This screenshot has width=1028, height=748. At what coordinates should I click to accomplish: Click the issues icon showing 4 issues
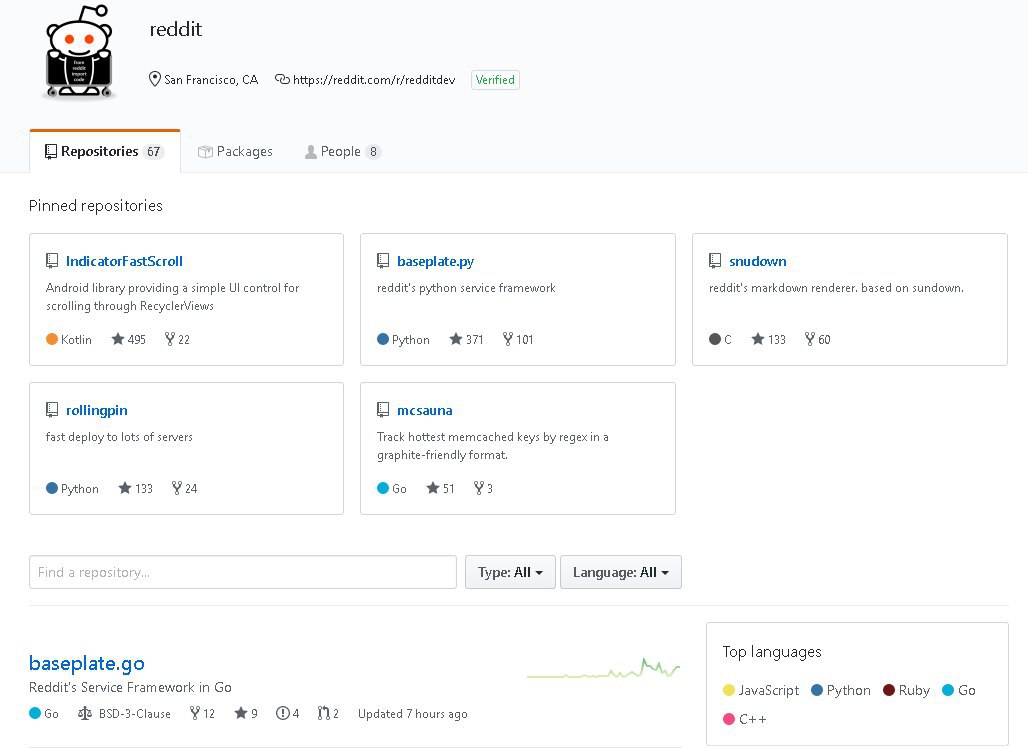pyautogui.click(x=283, y=713)
